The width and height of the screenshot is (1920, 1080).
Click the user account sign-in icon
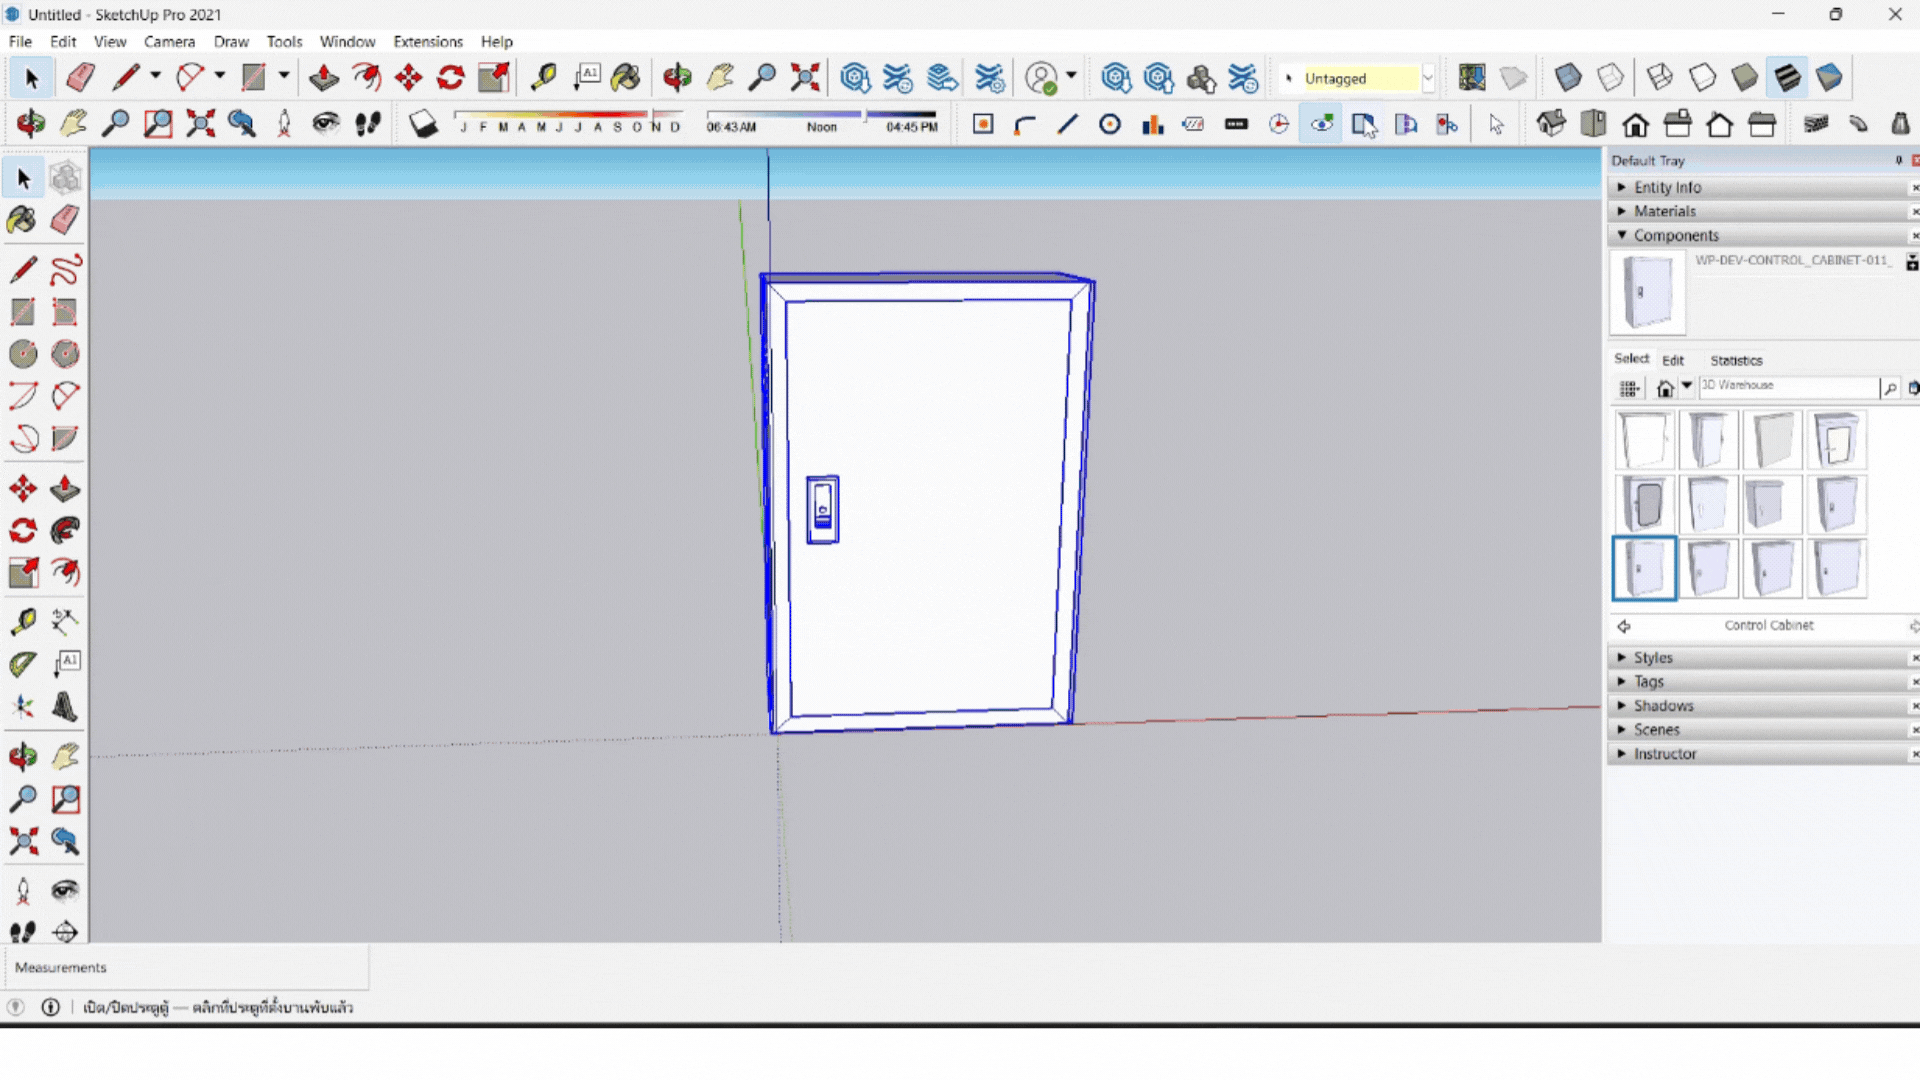1042,77
